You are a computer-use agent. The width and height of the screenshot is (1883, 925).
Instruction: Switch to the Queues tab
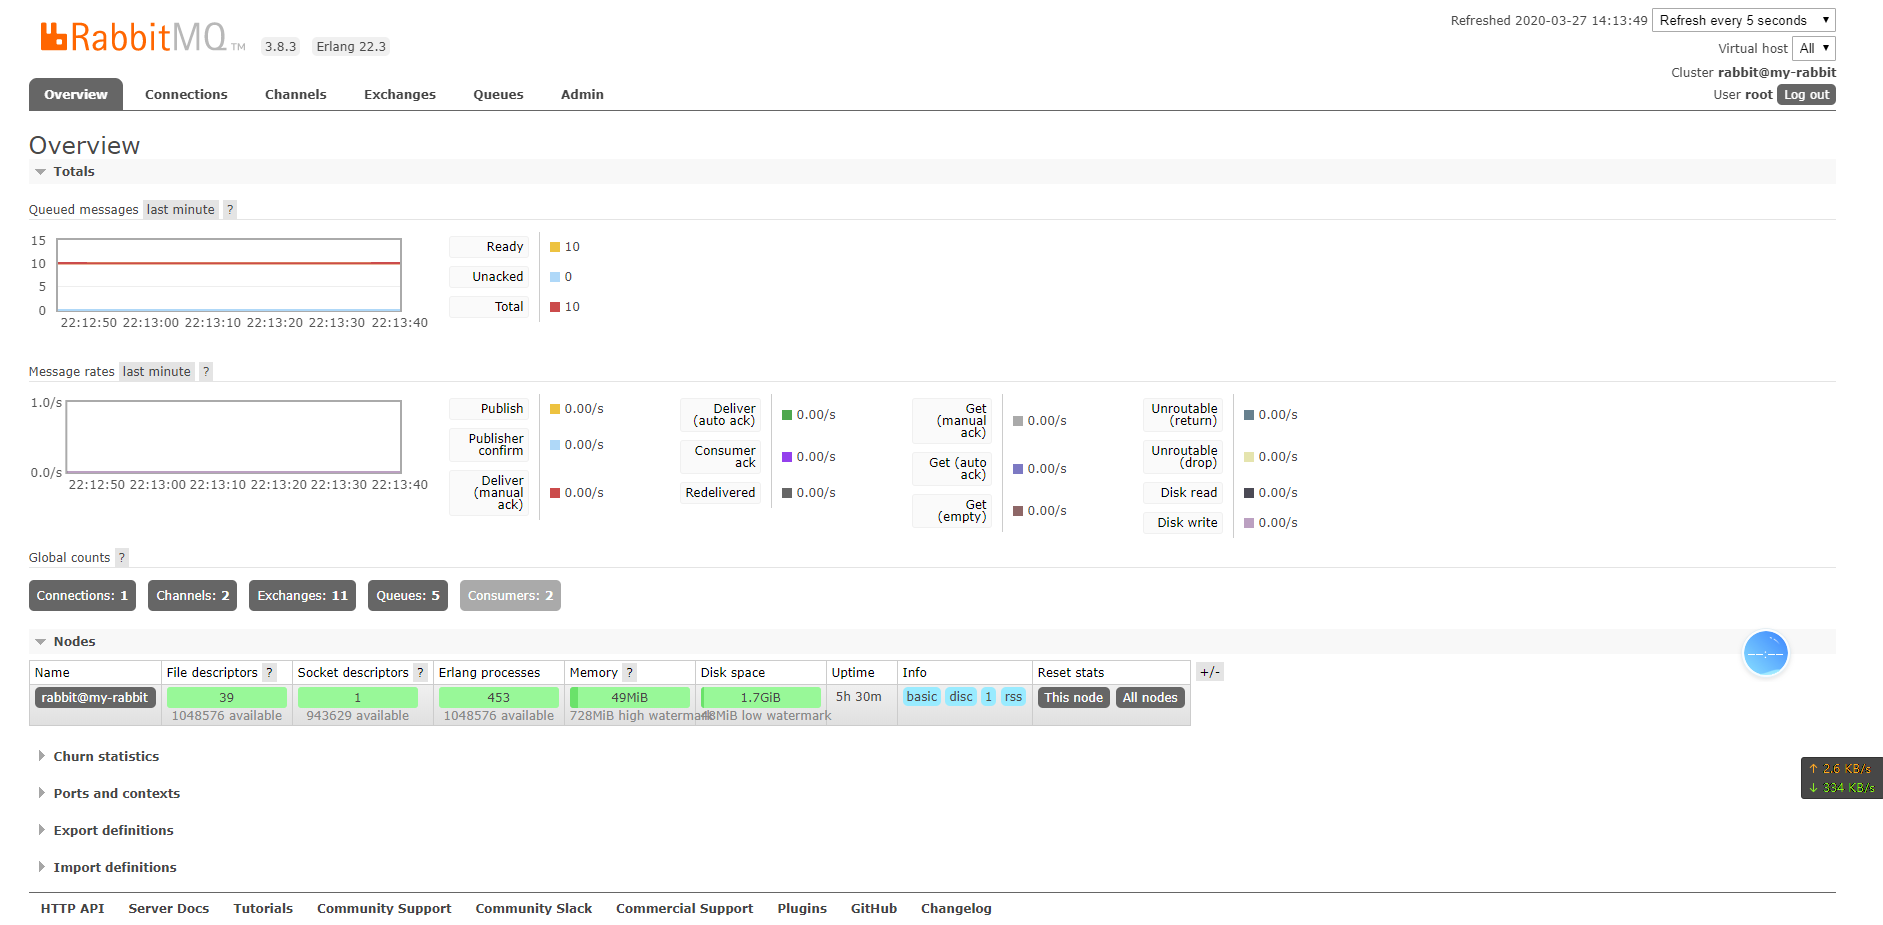point(498,95)
